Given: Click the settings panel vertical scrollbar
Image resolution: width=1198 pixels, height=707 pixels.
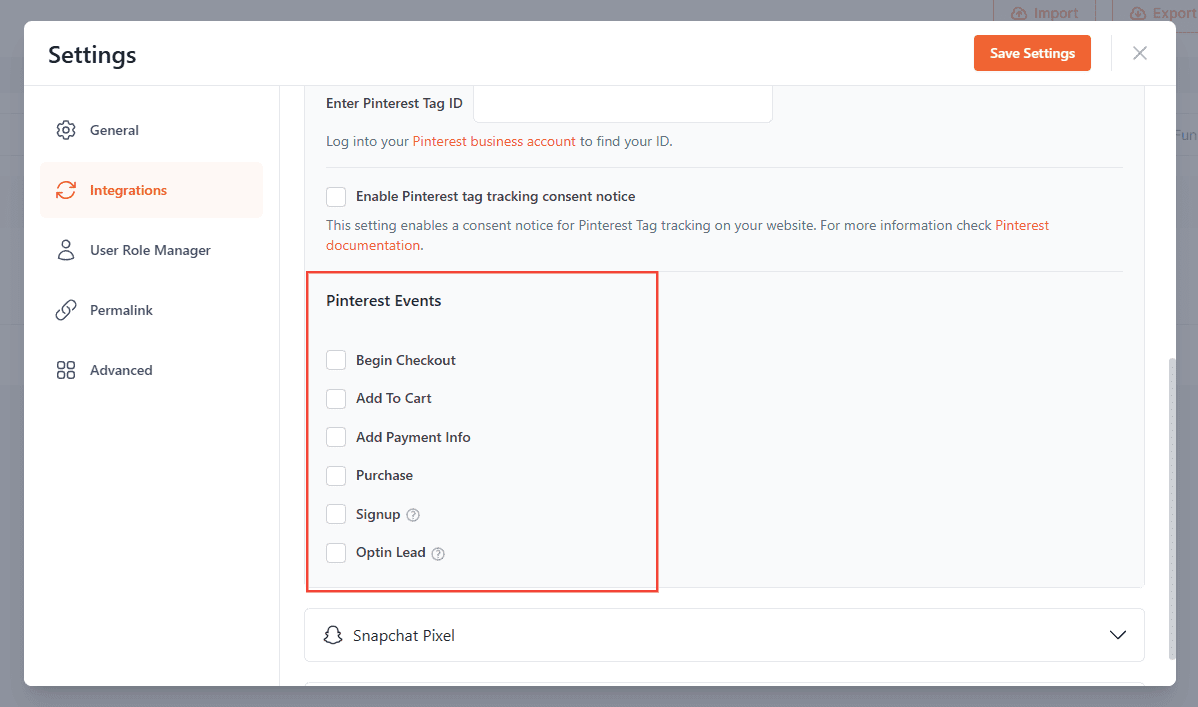Looking at the screenshot, I should pos(1172,508).
